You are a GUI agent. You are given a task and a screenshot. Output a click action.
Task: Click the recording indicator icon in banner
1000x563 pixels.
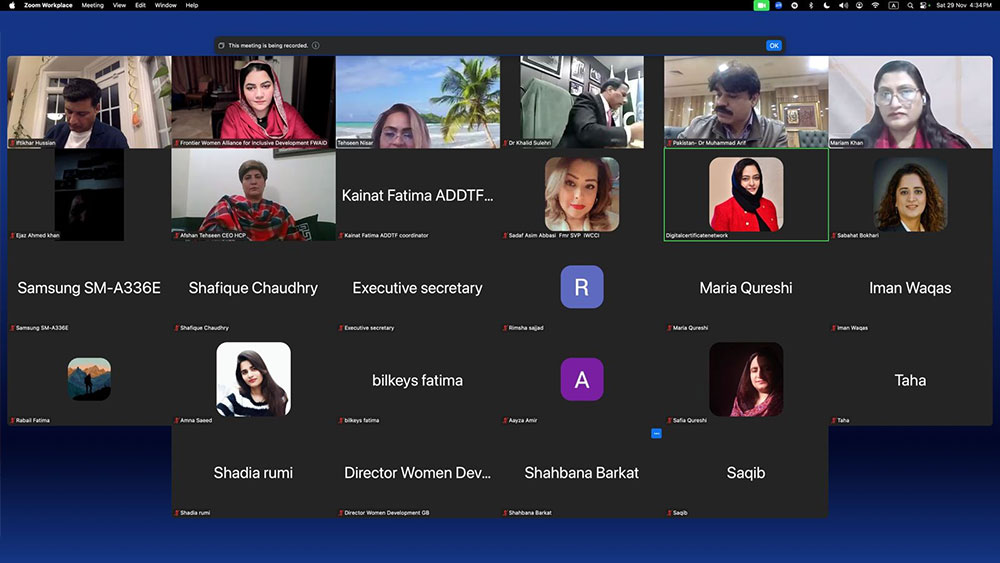[222, 45]
